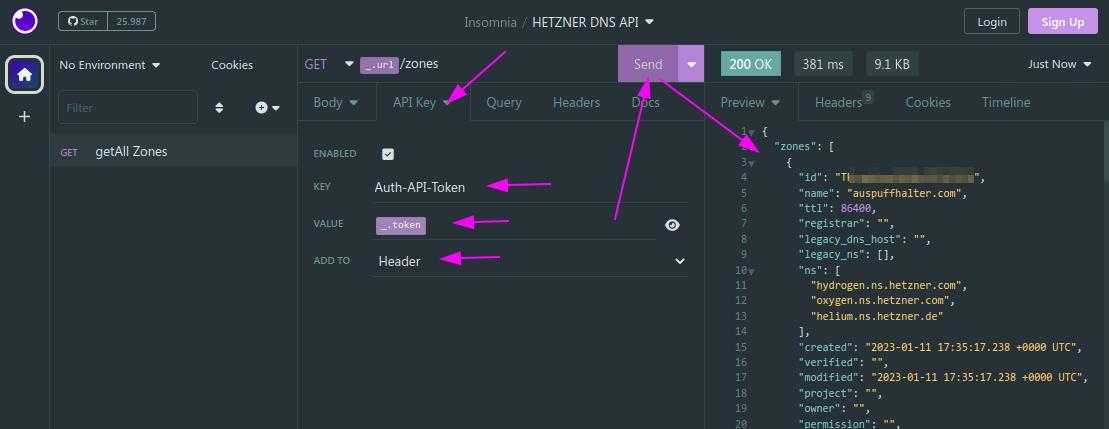Viewport: 1109px width, 429px height.
Task: Open the create request plus menu
Action: [x=268, y=107]
